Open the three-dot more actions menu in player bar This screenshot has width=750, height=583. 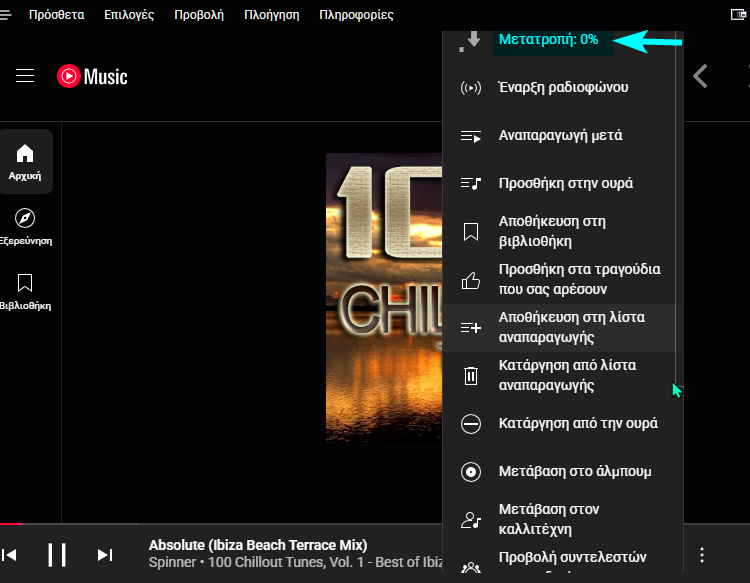pyautogui.click(x=702, y=555)
